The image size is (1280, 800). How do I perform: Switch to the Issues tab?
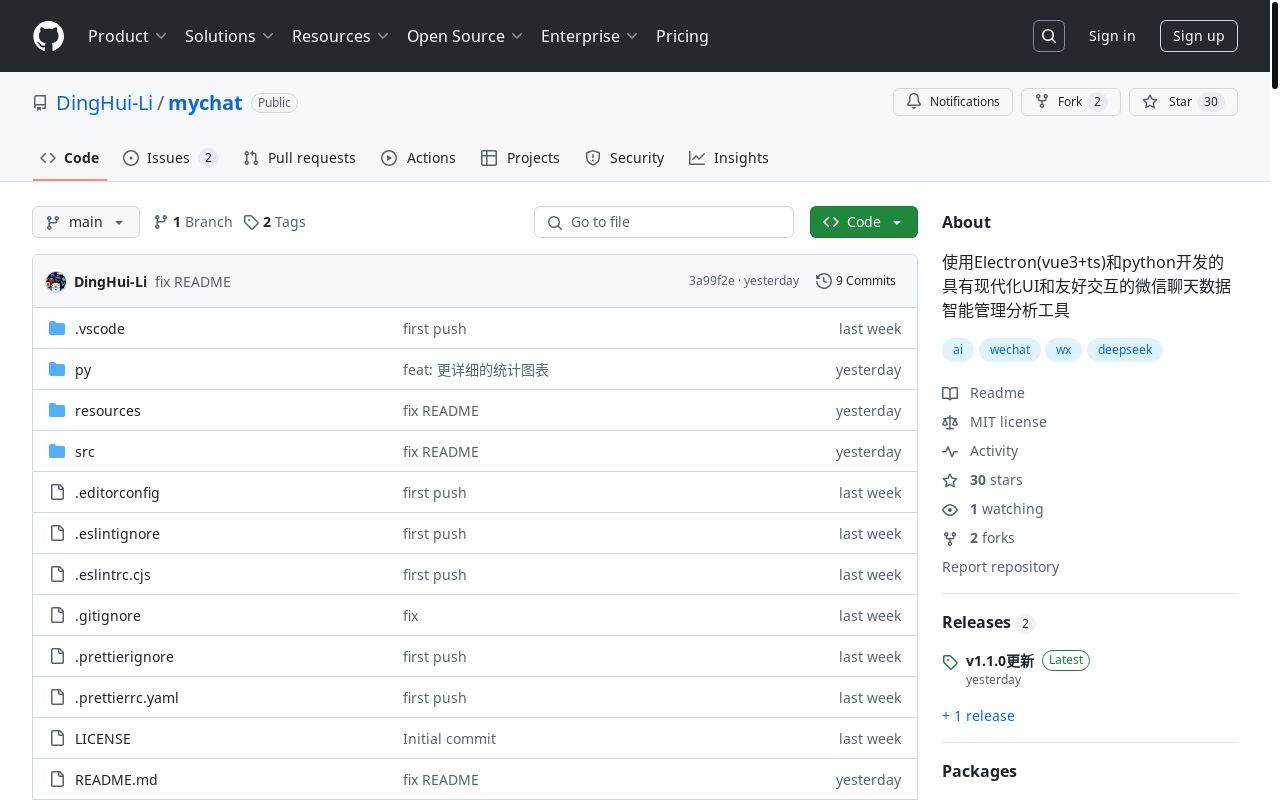click(169, 158)
